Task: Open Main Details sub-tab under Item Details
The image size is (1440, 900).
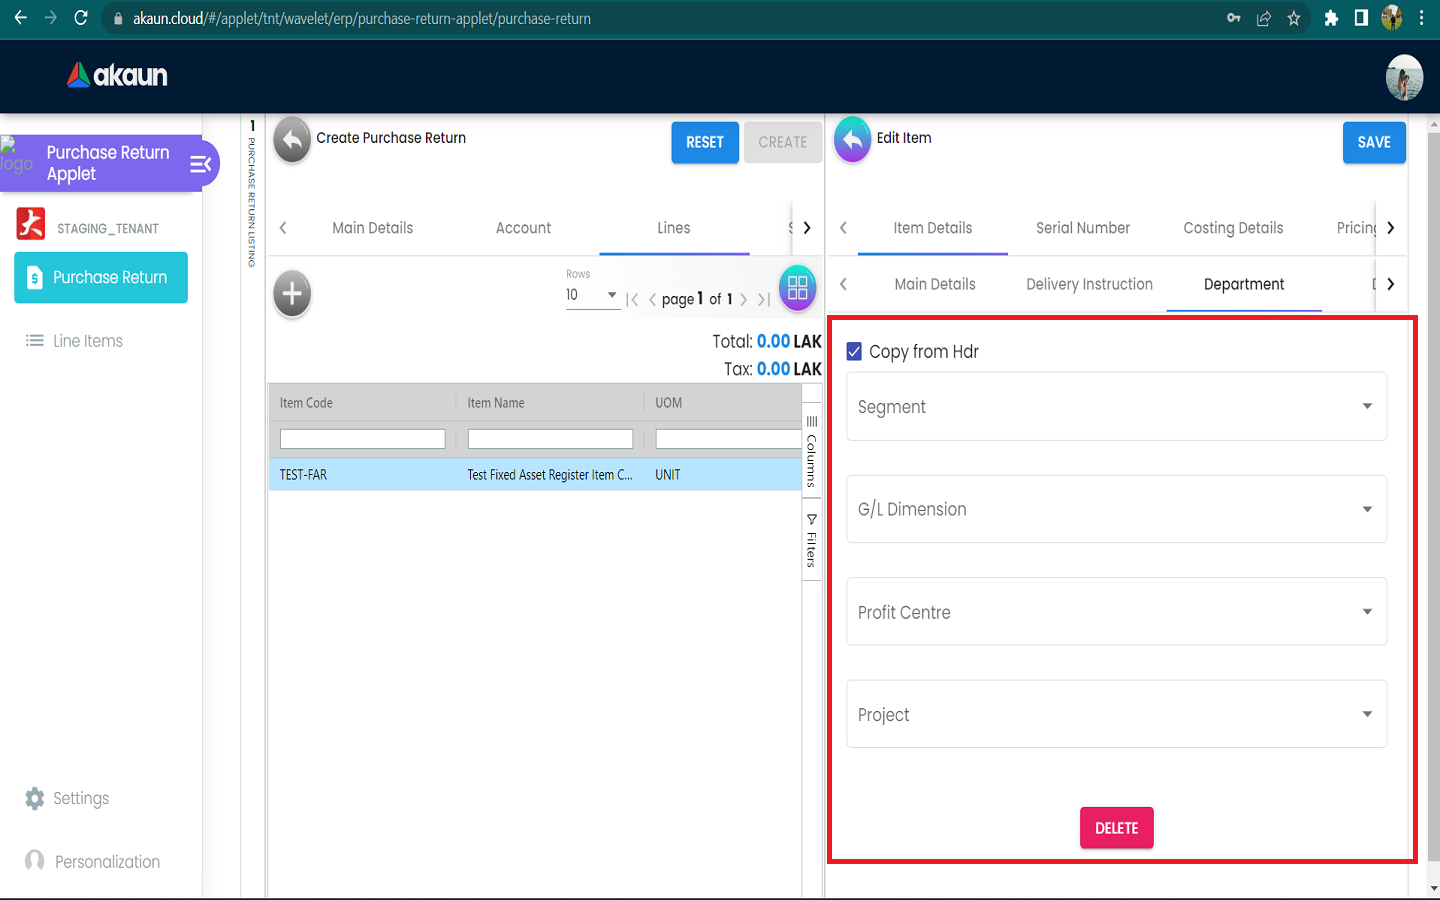Action: [935, 284]
